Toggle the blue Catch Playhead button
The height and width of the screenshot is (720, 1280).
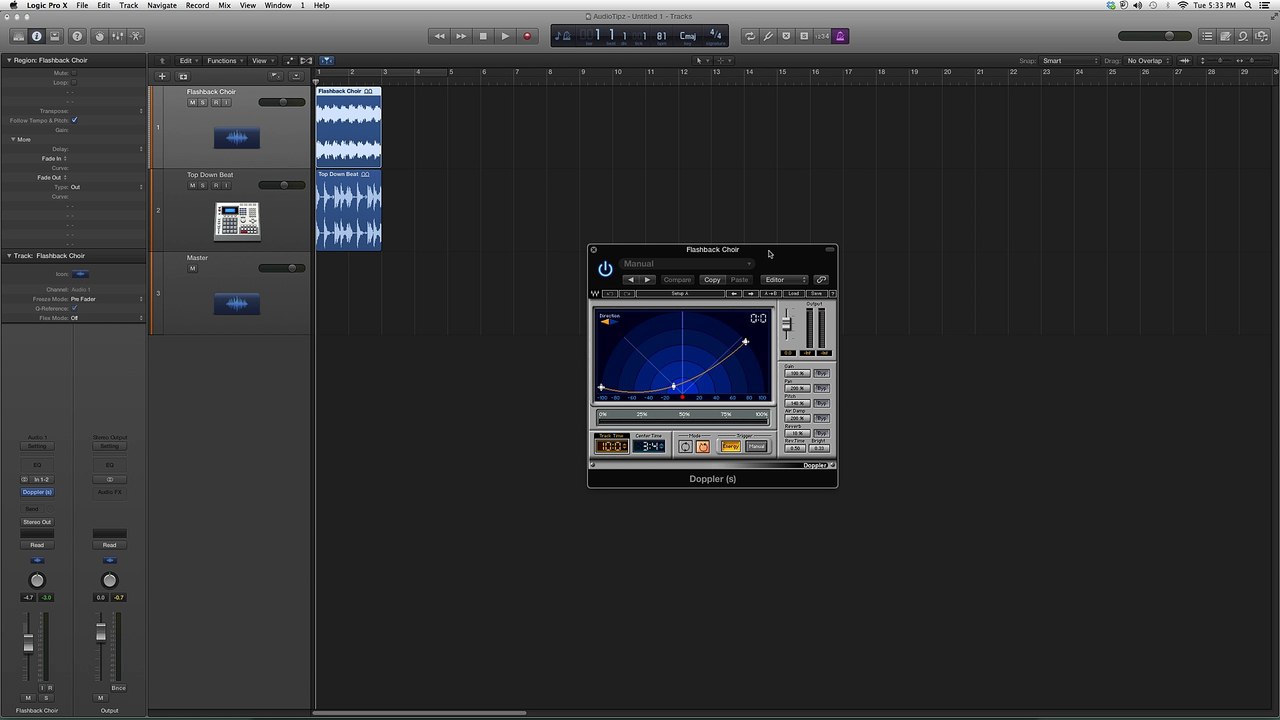point(326,61)
